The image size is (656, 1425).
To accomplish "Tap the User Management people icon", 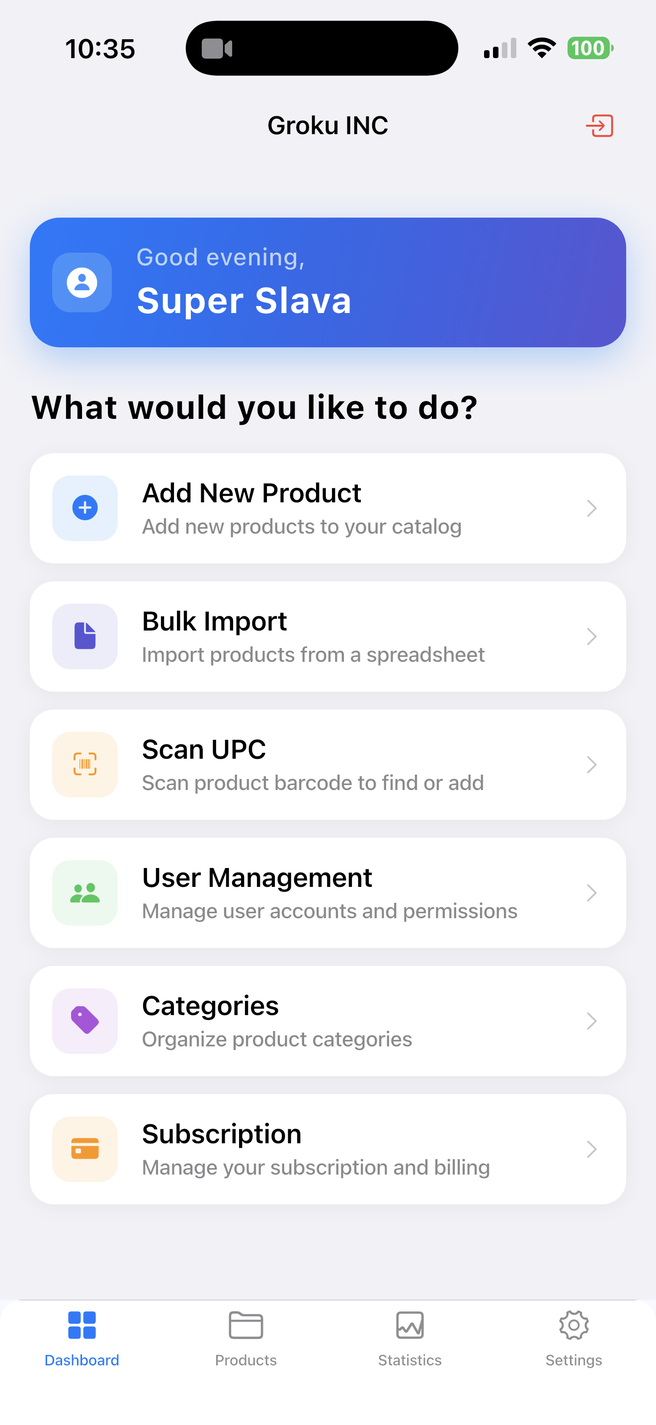I will point(84,892).
